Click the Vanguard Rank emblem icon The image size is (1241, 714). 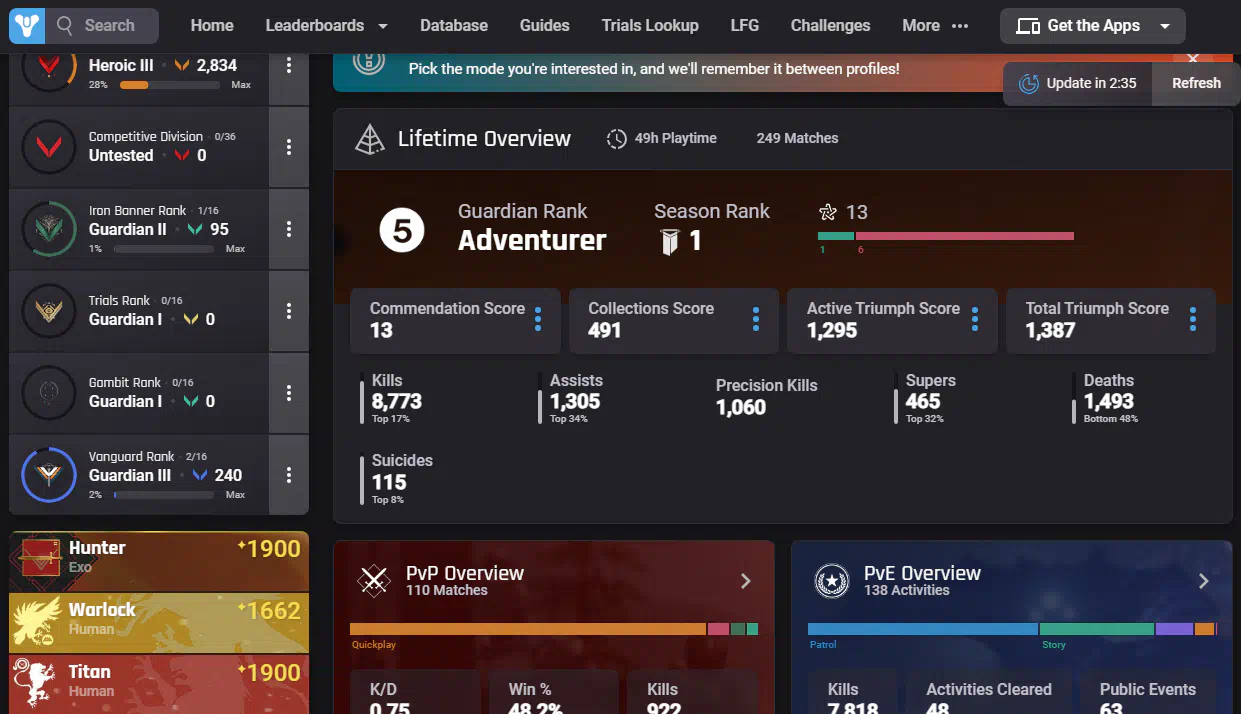49,475
